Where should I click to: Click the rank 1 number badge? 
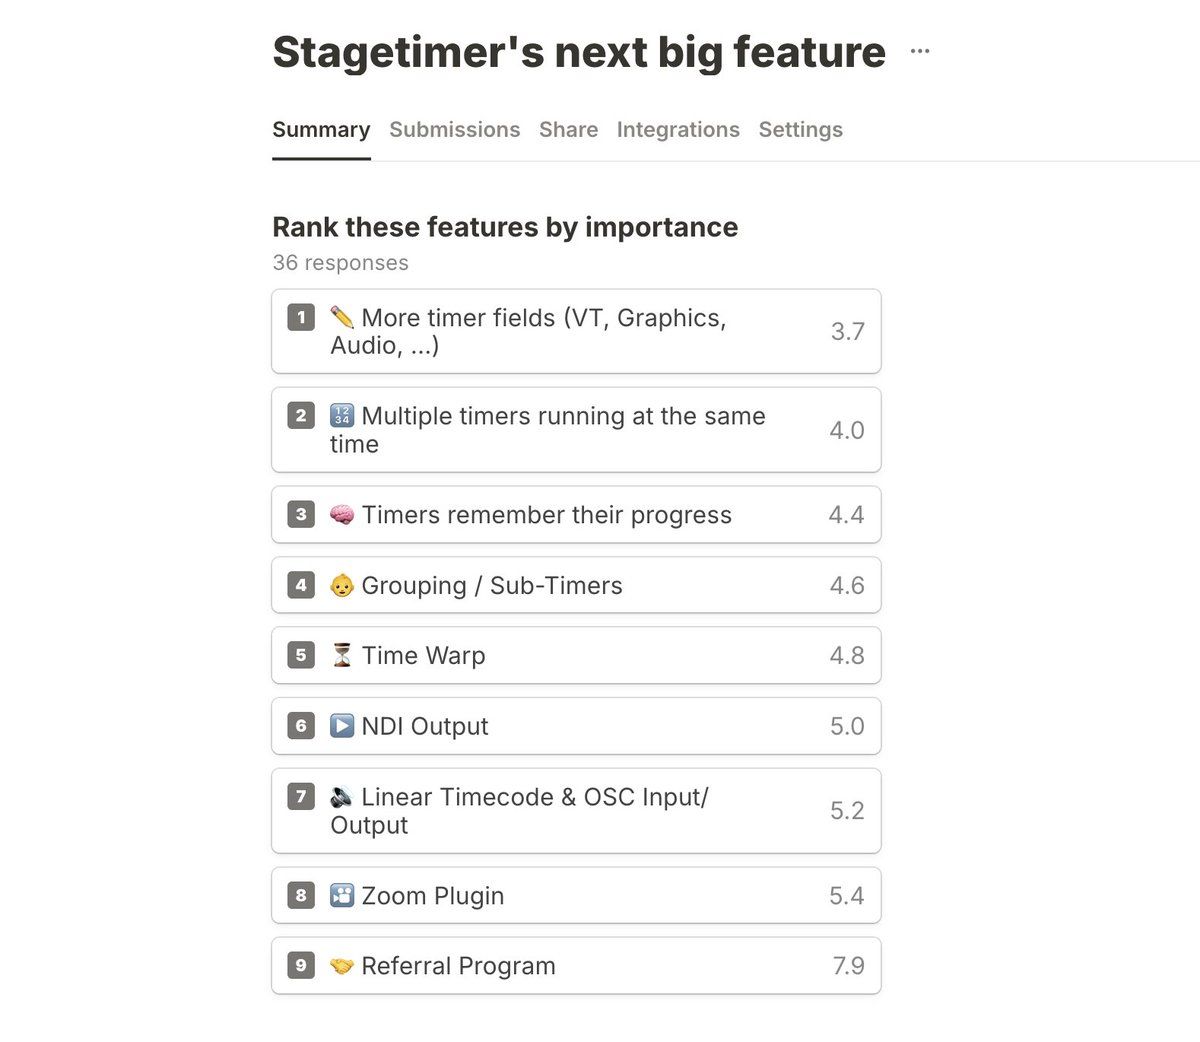(x=301, y=317)
